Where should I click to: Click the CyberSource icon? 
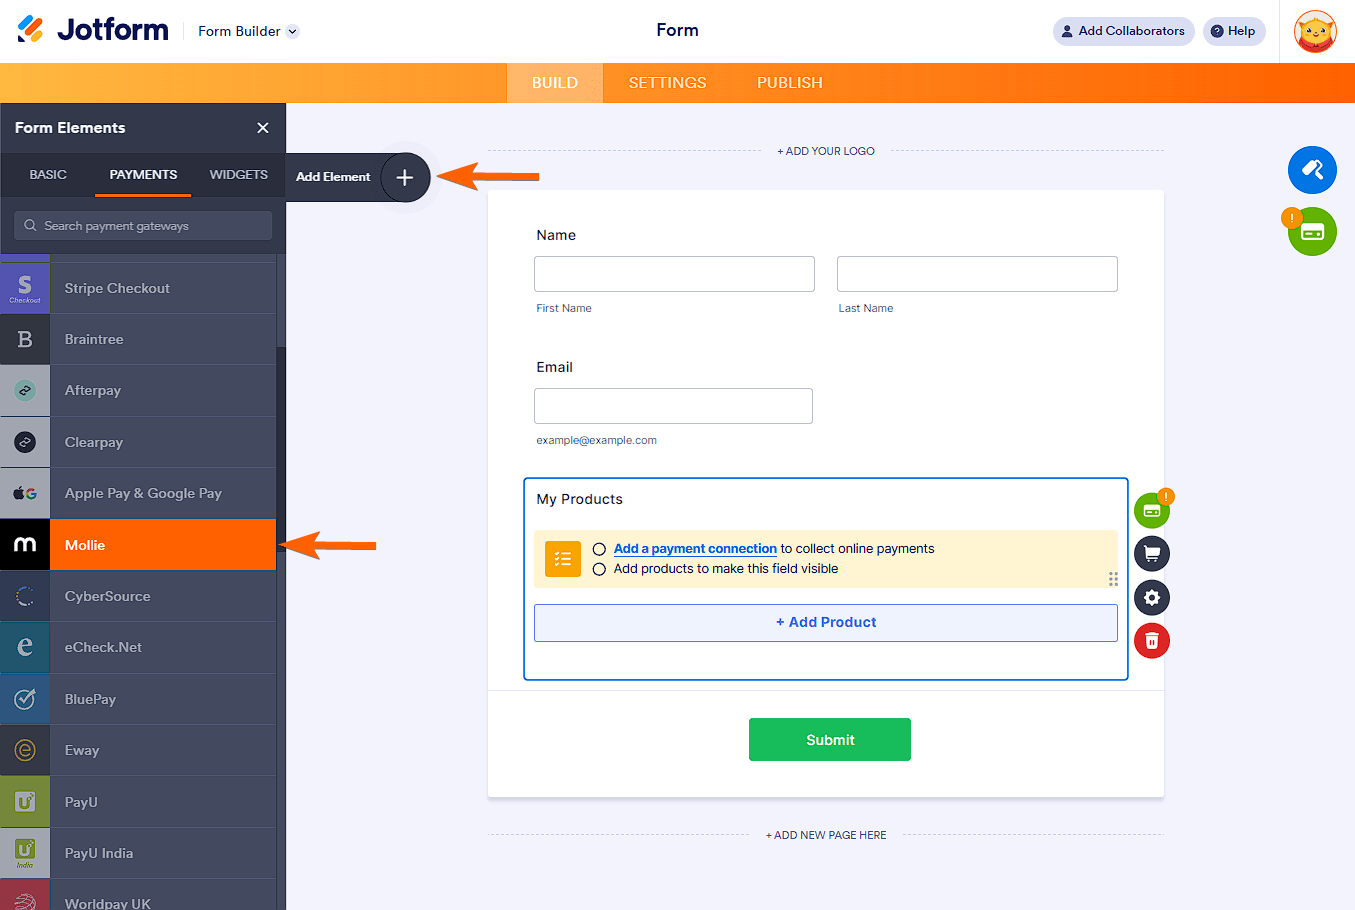click(x=25, y=596)
